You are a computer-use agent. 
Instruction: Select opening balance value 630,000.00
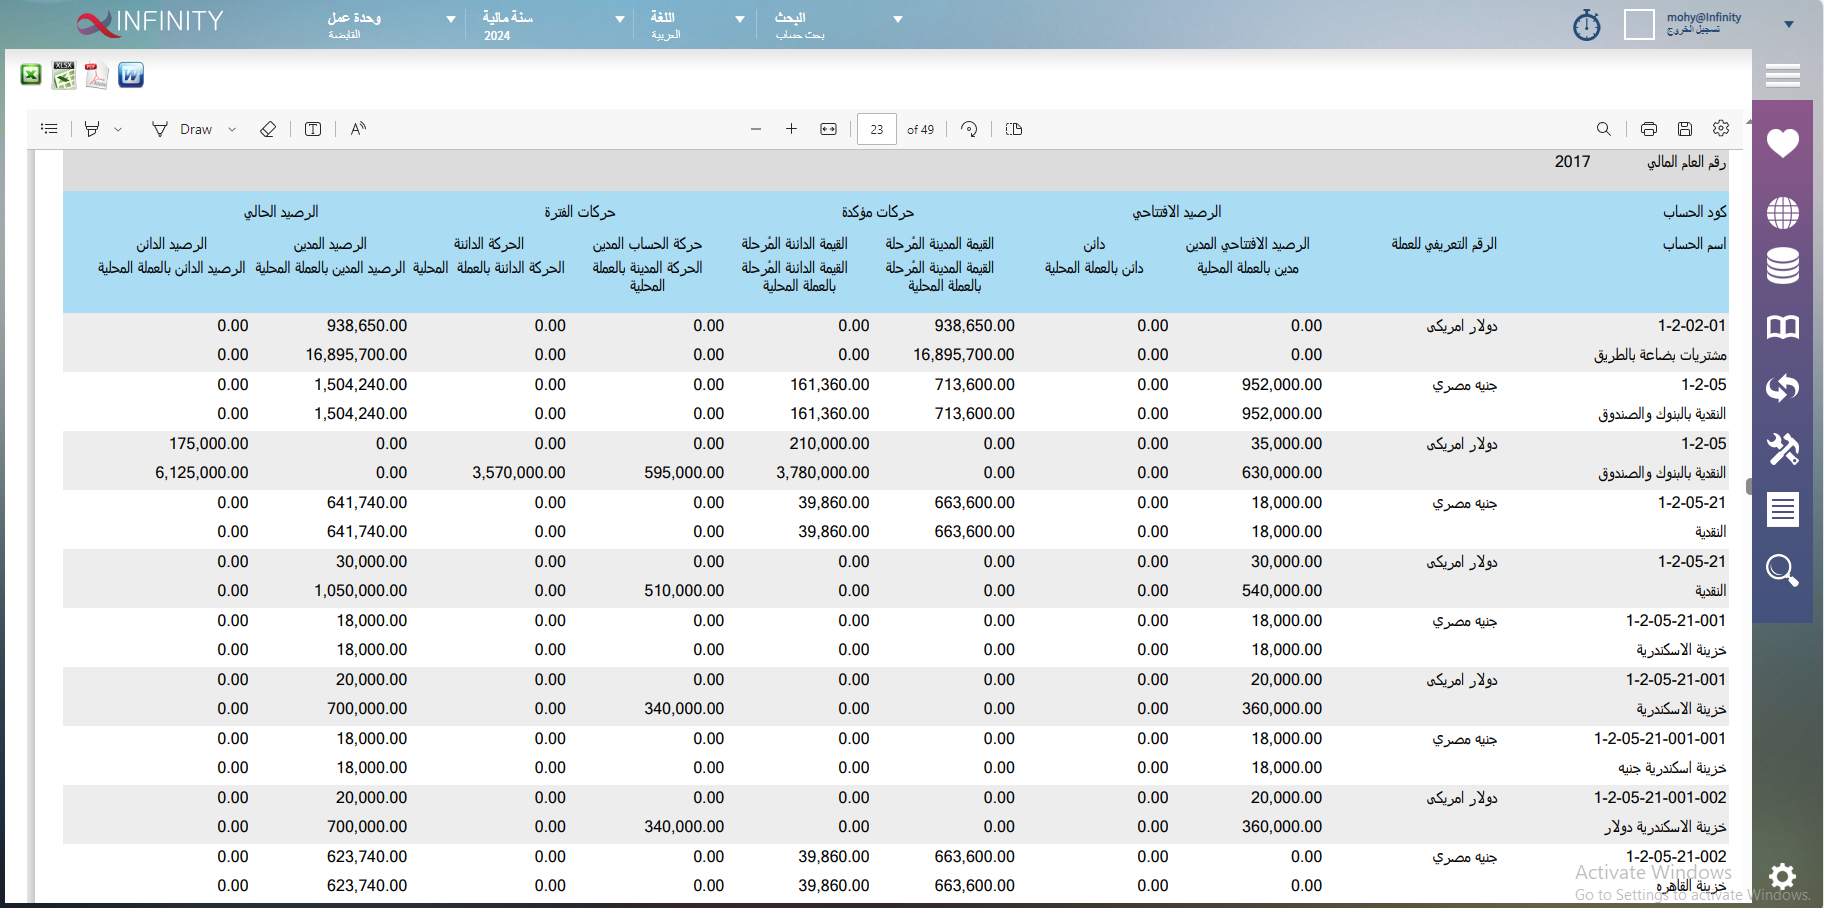point(1282,472)
